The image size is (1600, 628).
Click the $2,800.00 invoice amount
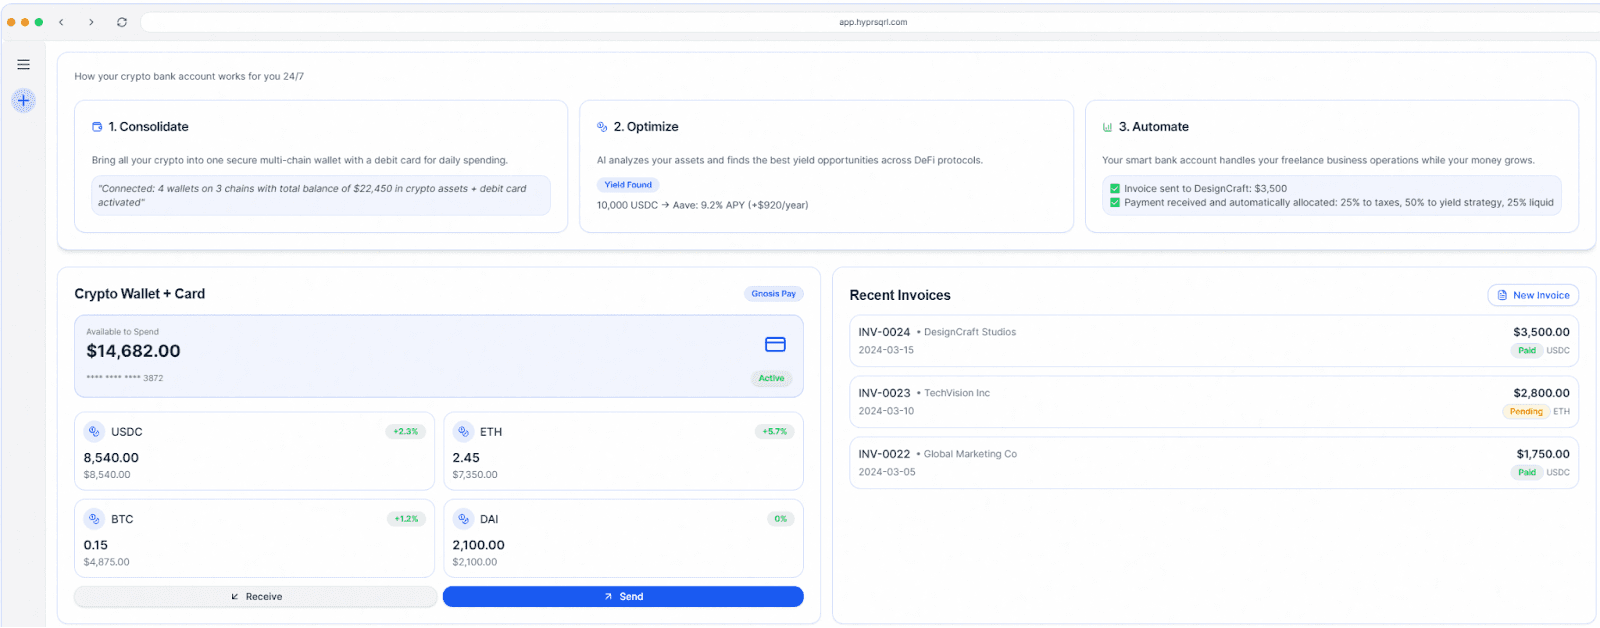click(1541, 393)
